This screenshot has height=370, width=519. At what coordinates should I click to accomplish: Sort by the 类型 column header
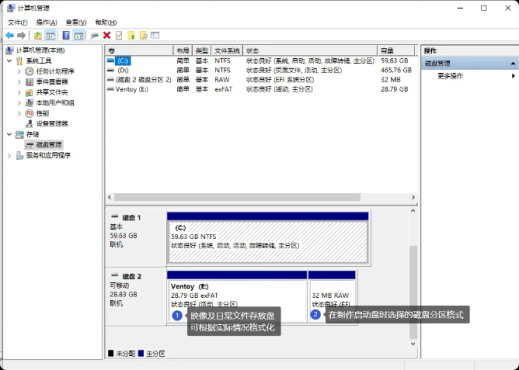(202, 51)
